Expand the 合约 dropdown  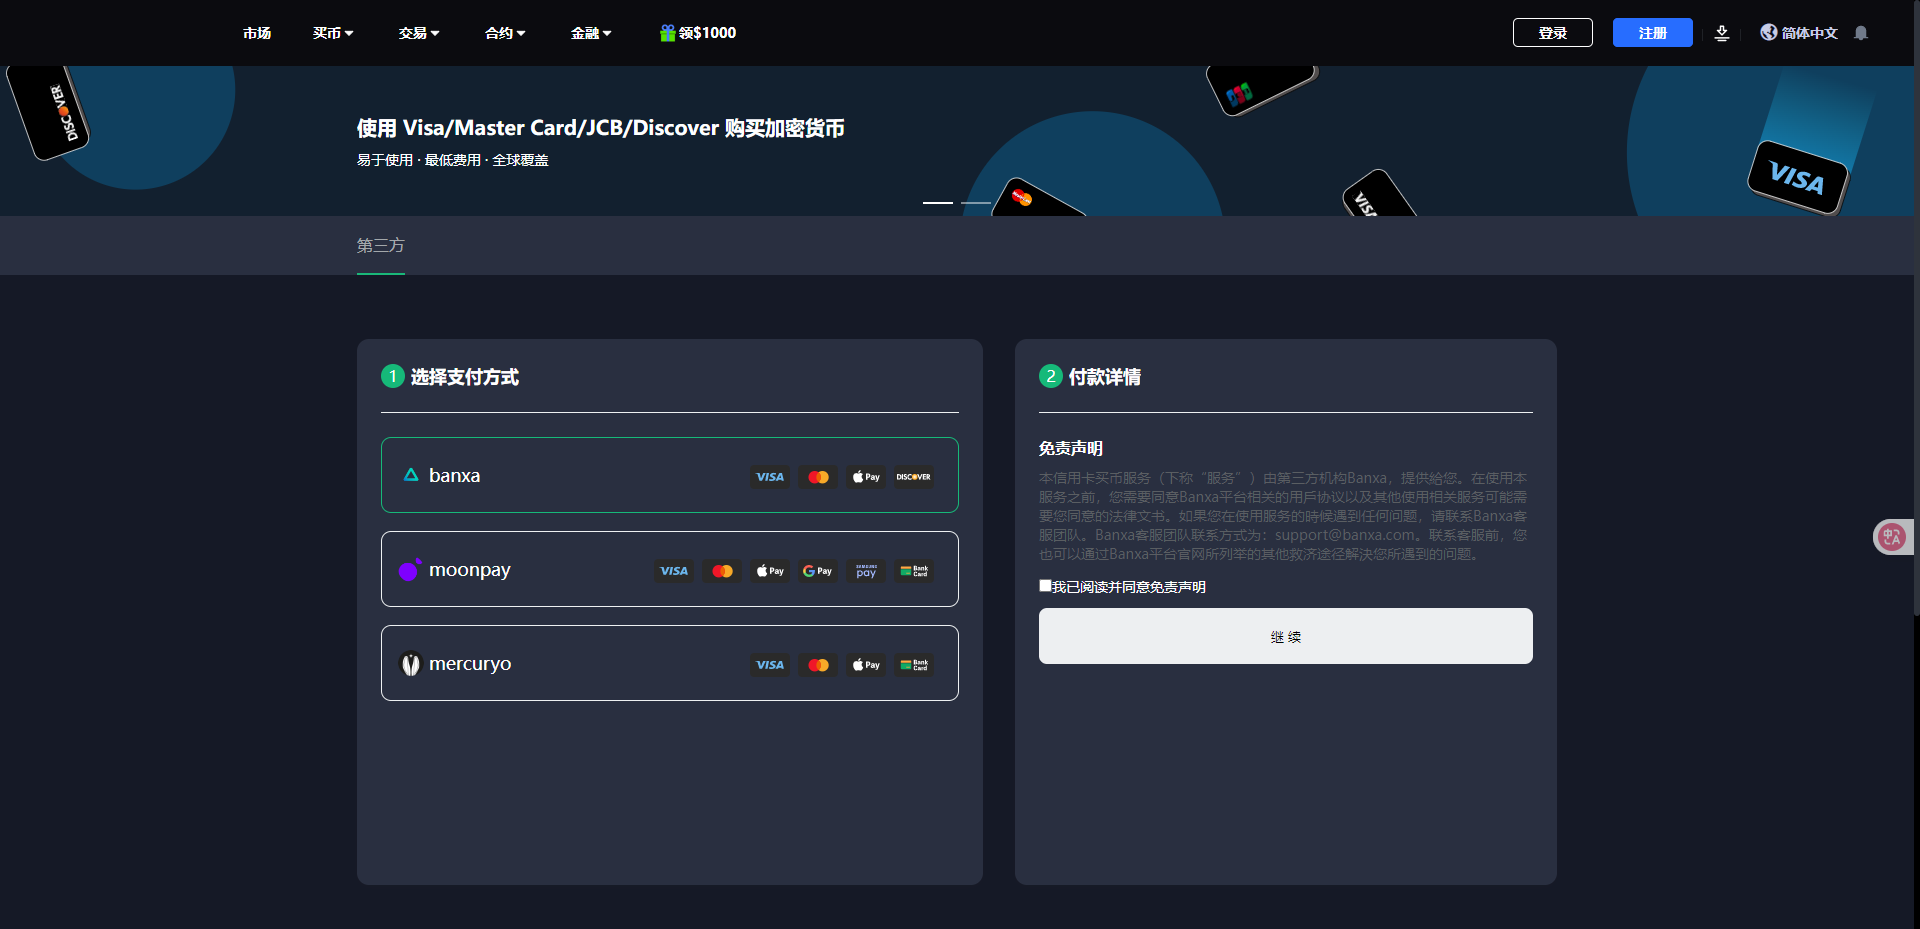click(504, 33)
